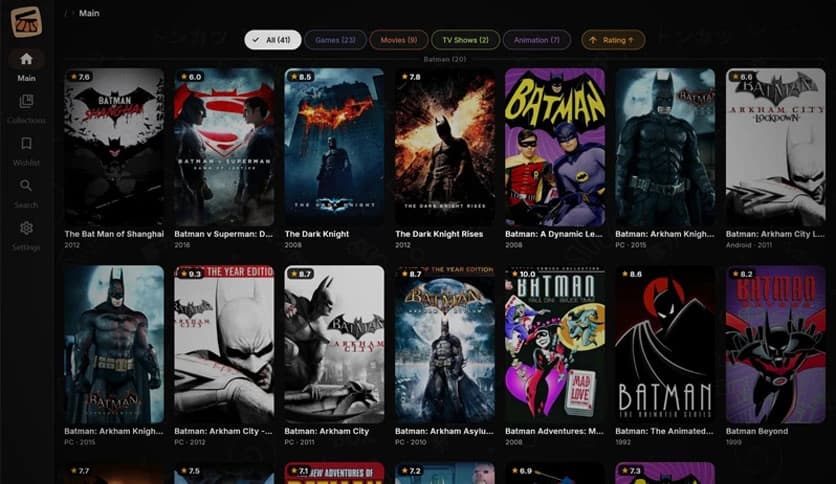The width and height of the screenshot is (836, 484).
Task: Open the Wishlist bookmark icon
Action: (26, 143)
